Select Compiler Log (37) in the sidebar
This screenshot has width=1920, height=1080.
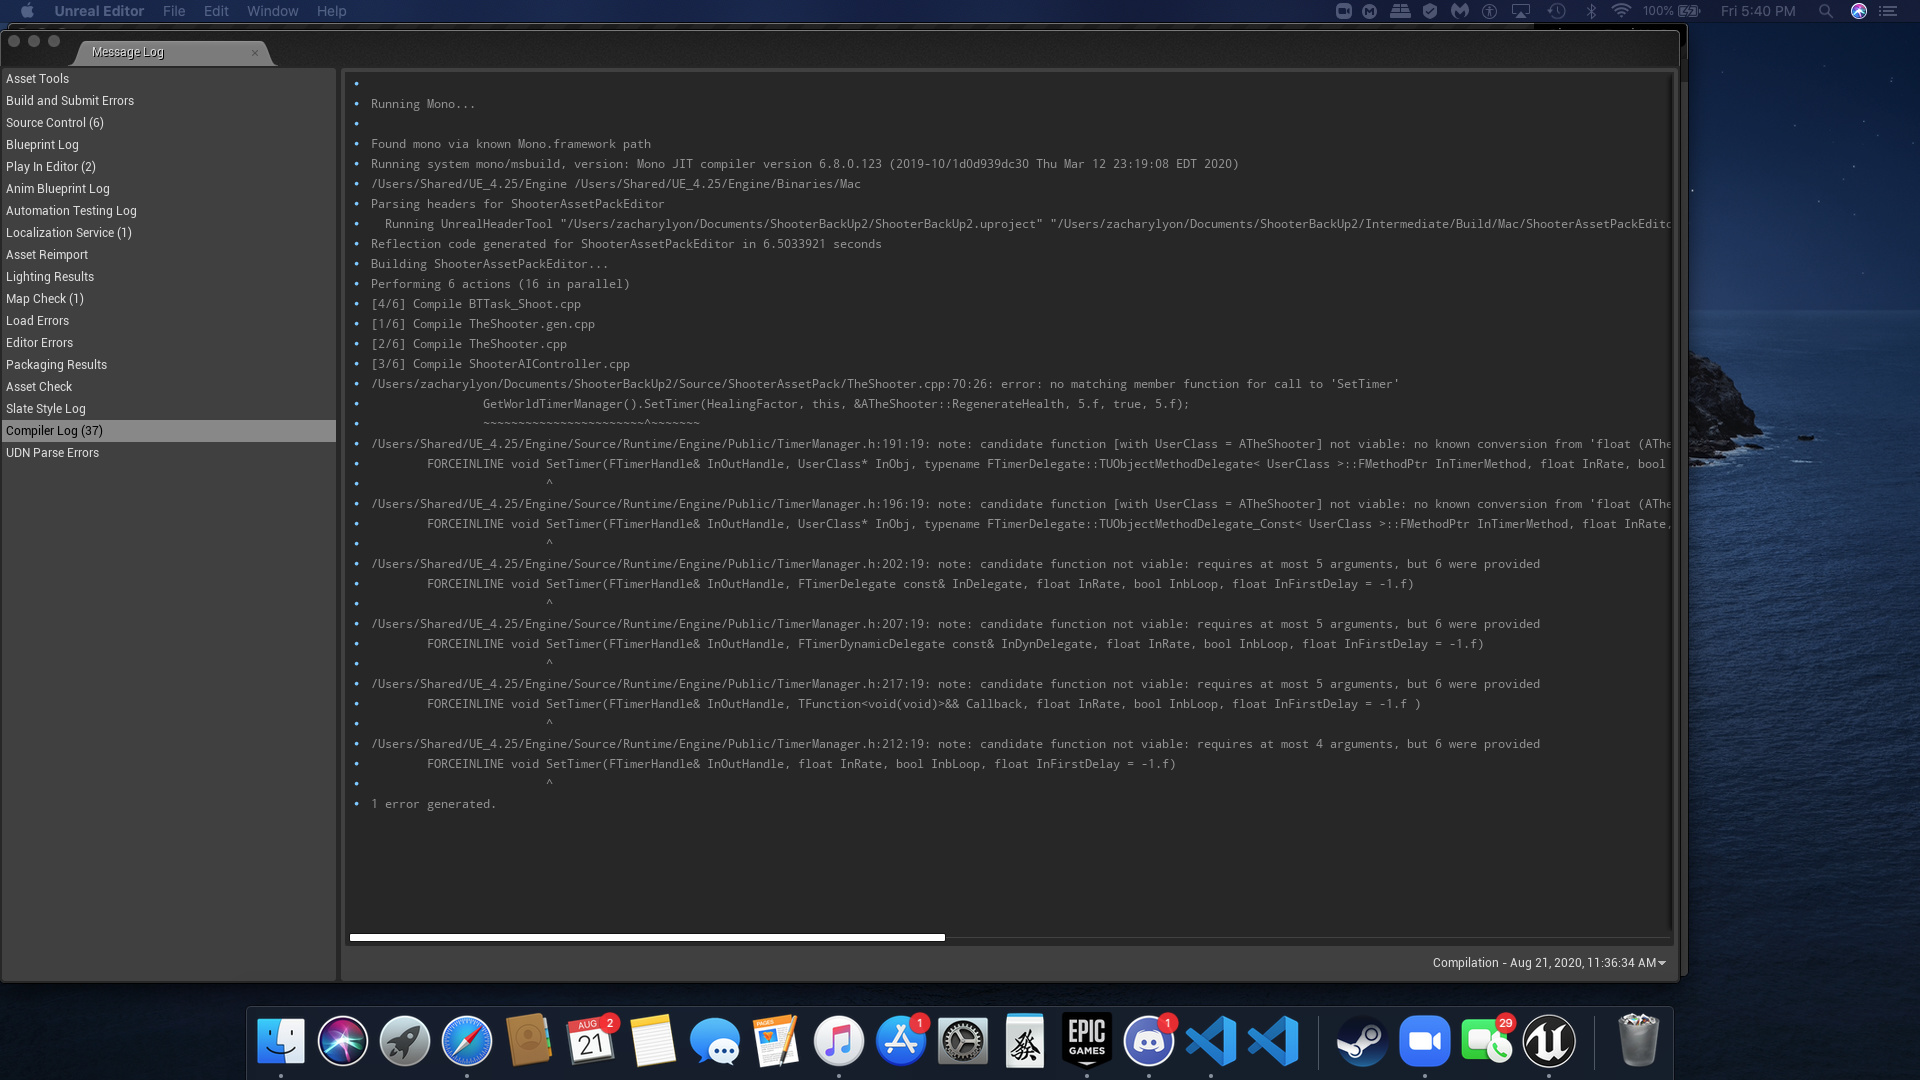pyautogui.click(x=54, y=431)
